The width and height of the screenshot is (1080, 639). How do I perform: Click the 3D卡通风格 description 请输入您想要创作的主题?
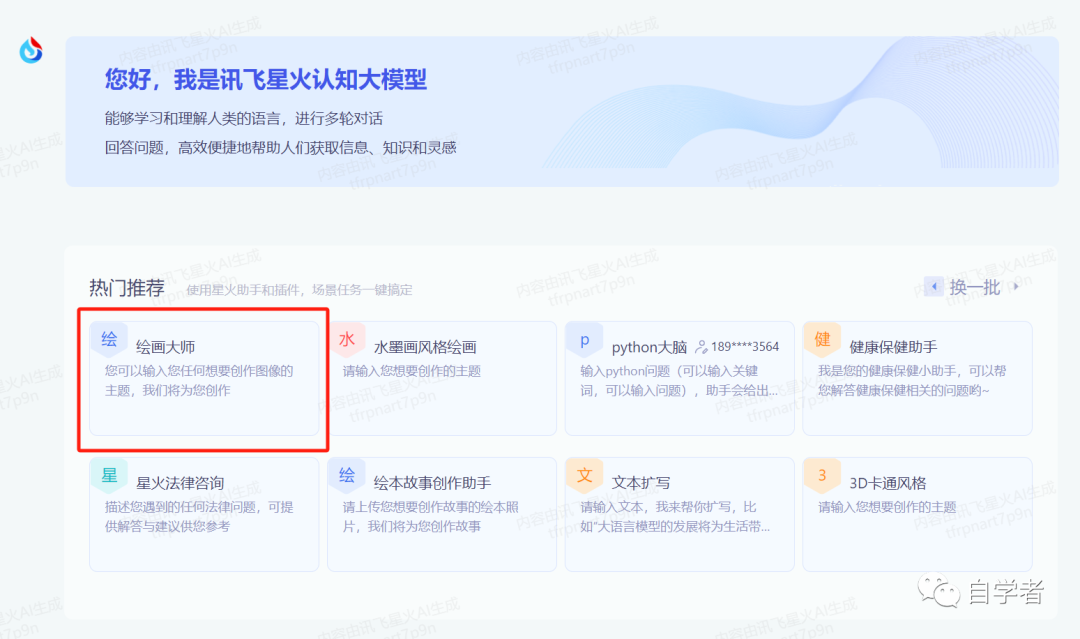887,507
